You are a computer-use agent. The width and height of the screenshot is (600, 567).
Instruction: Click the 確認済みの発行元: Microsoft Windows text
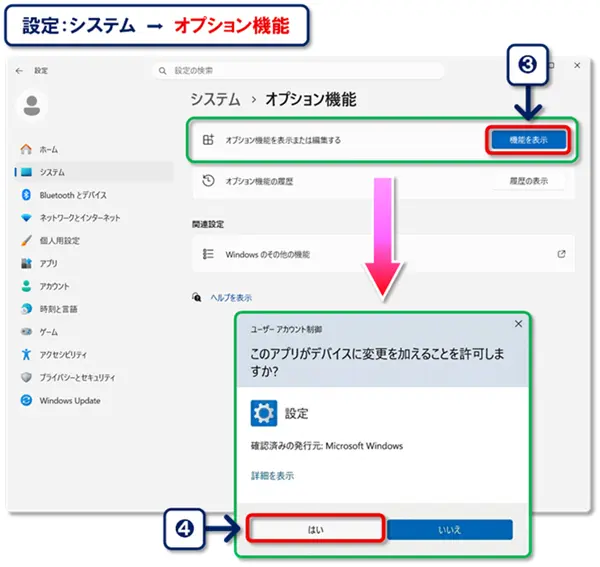click(327, 446)
